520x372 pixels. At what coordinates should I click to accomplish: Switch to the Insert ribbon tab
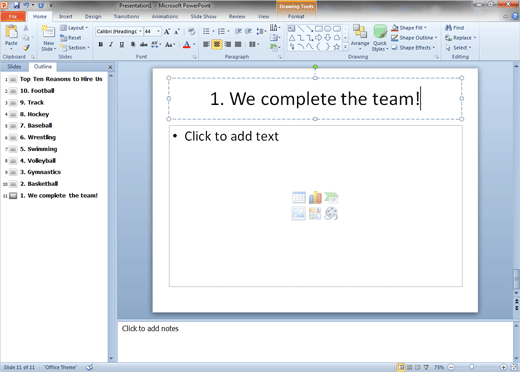(x=65, y=16)
